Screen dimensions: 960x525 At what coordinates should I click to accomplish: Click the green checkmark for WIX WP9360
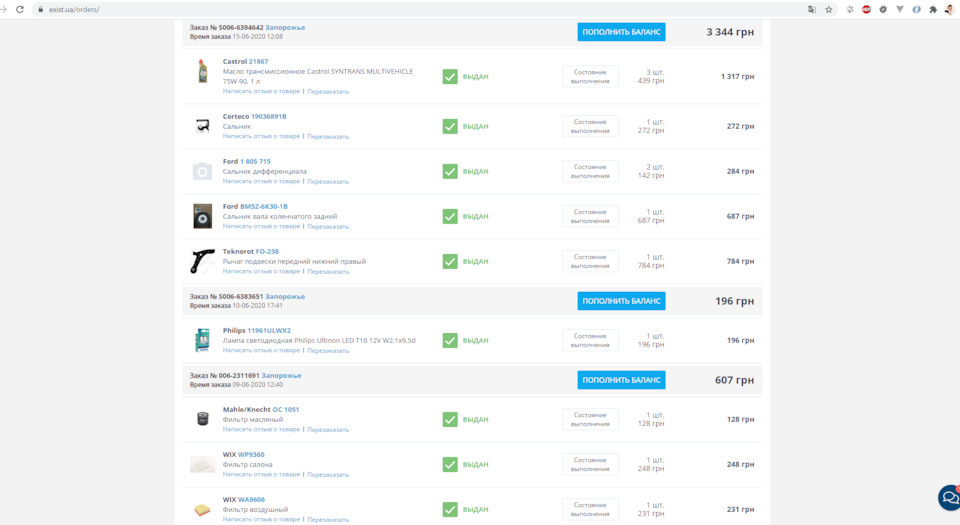click(x=450, y=464)
